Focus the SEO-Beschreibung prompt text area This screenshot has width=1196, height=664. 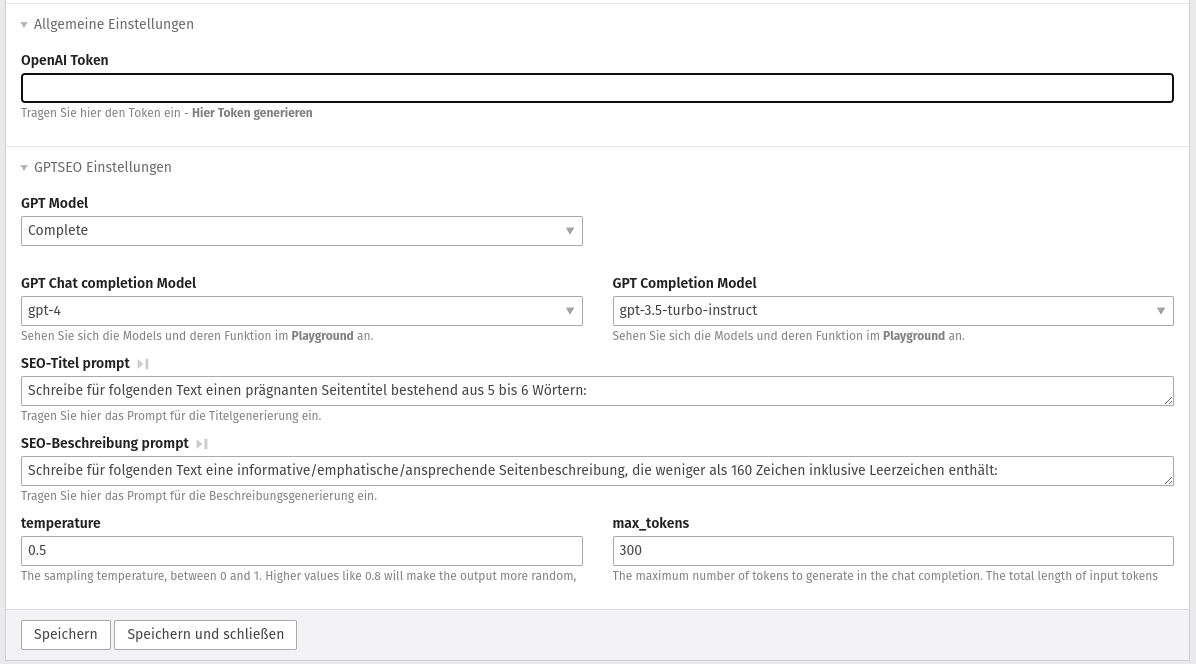coord(596,471)
